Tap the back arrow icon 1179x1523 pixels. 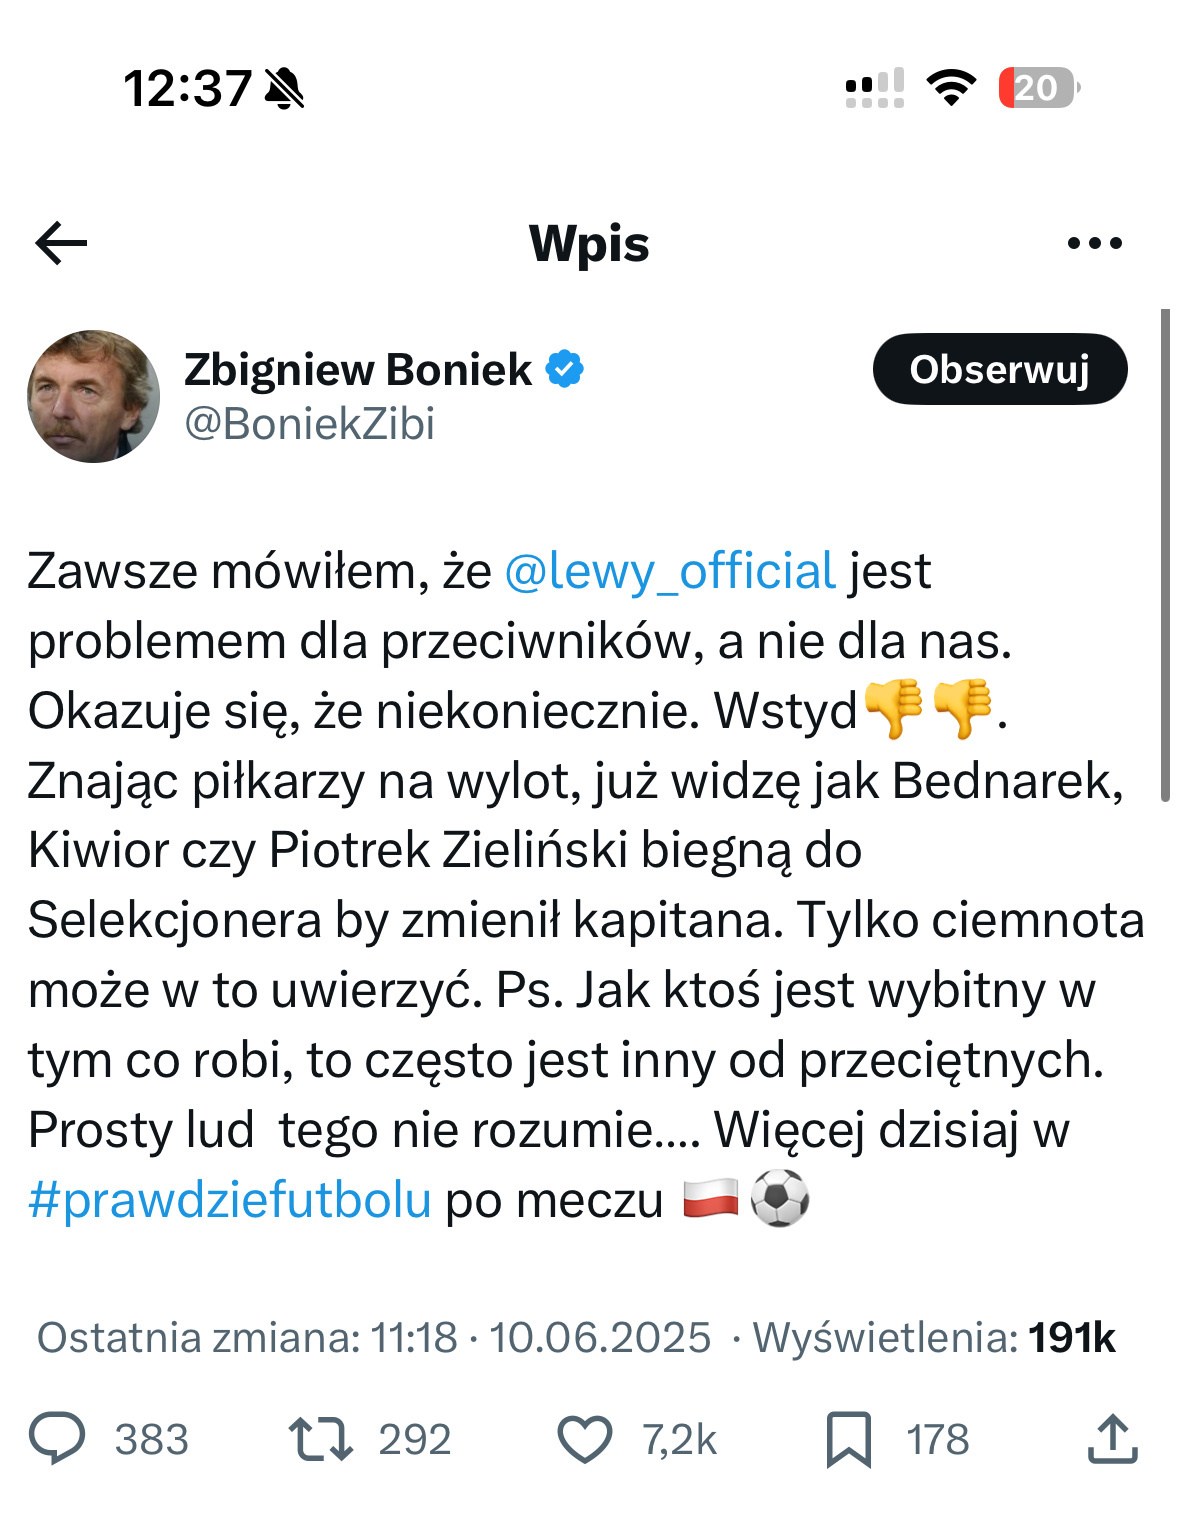point(61,243)
